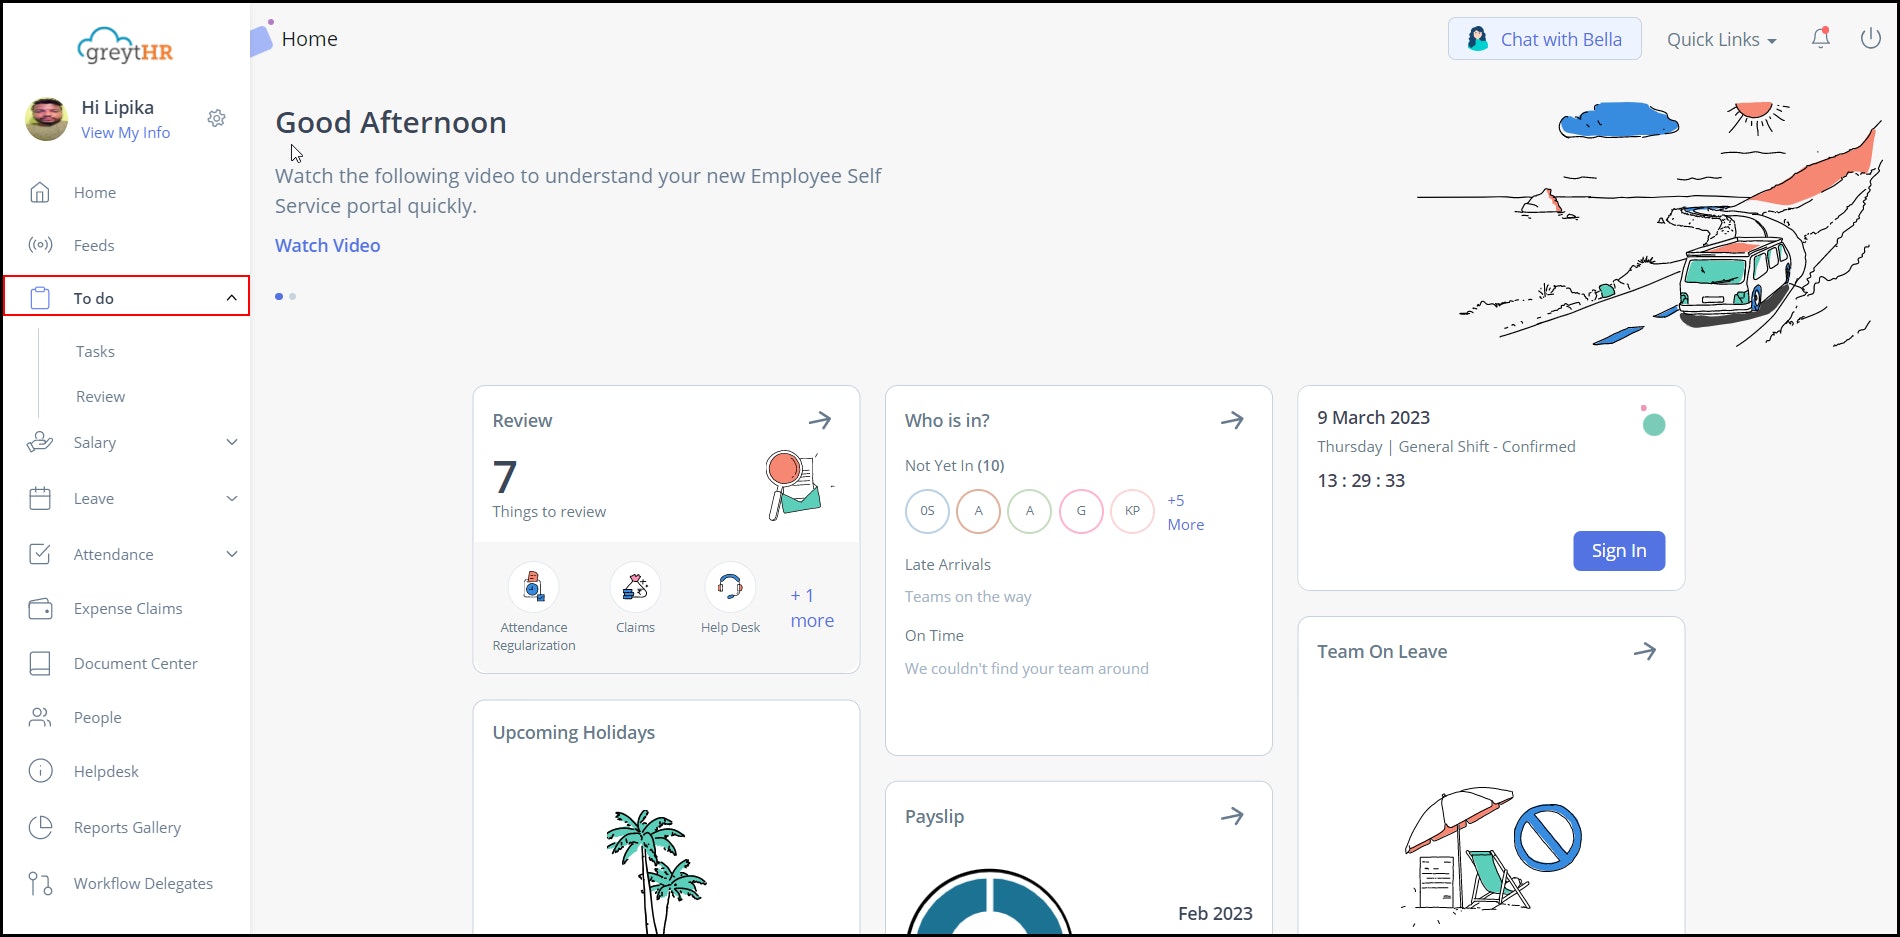Click the power logout icon
This screenshot has width=1900, height=937.
(1870, 38)
